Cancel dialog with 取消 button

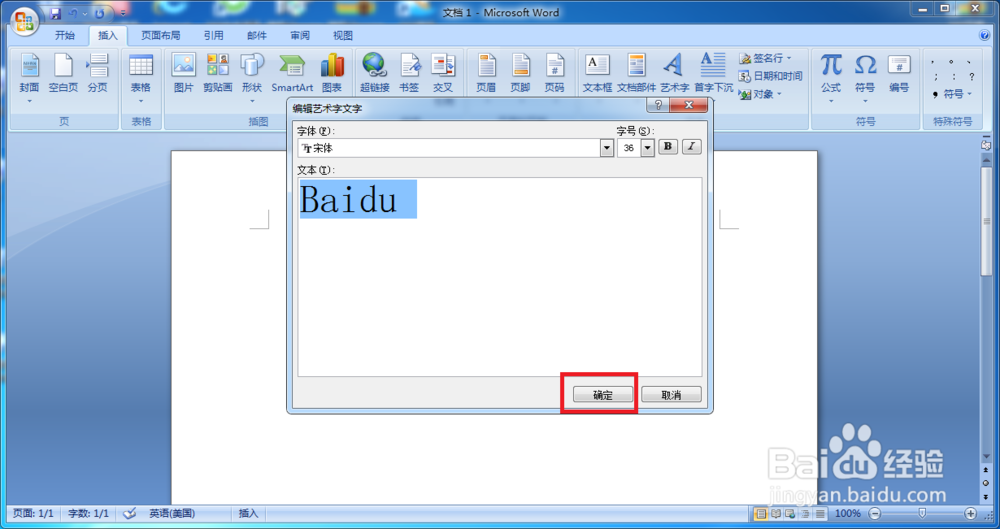click(672, 395)
